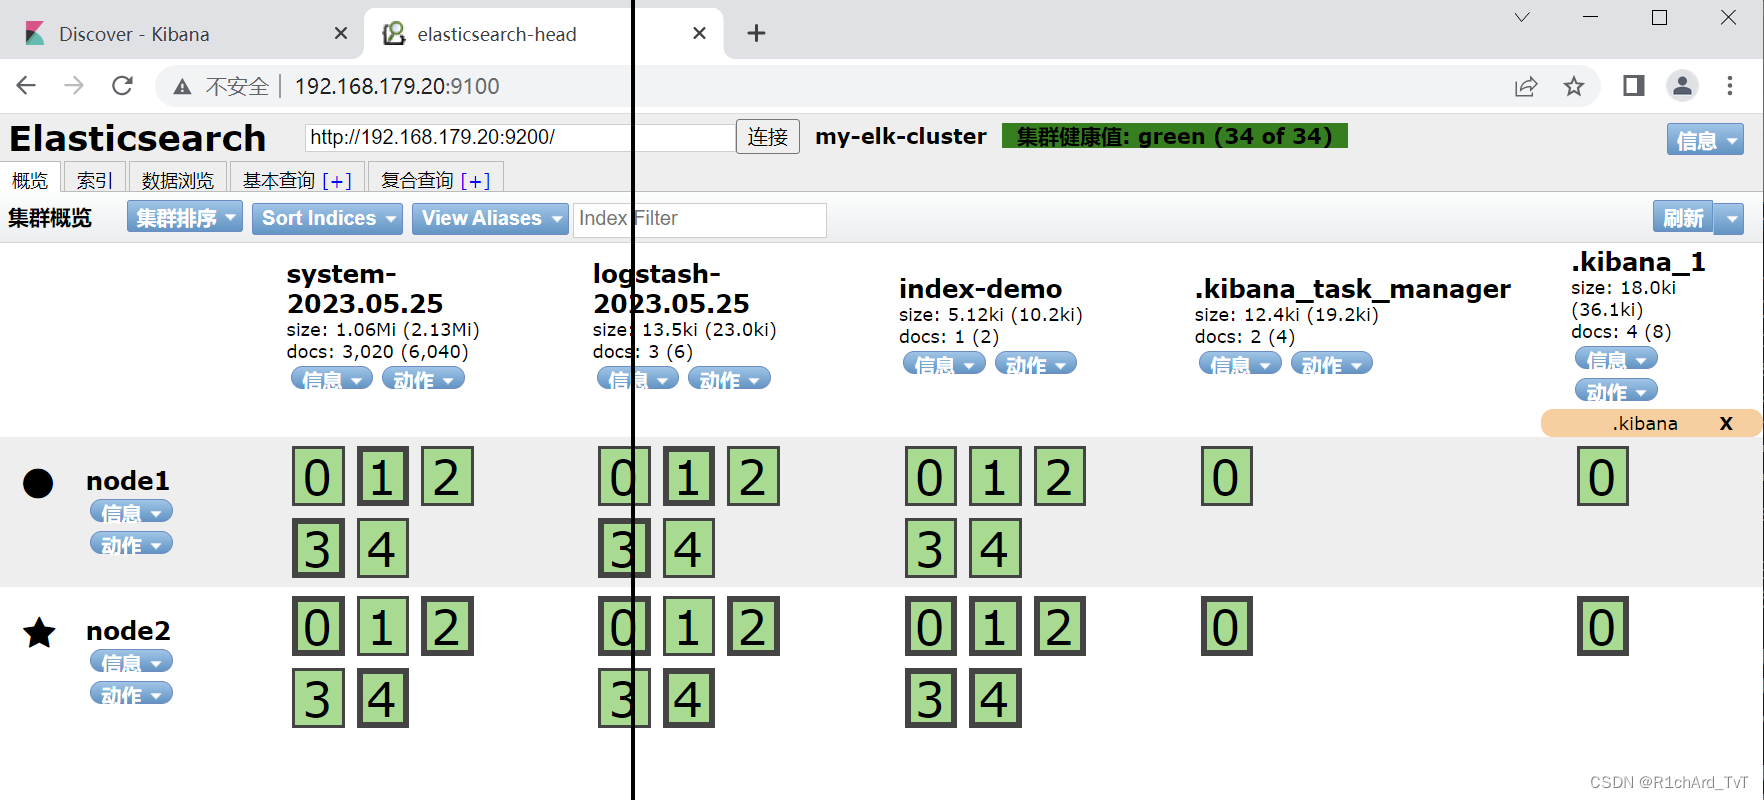Open the 基本查询 basic query tab
Viewport: 1764px width, 800px height.
(x=297, y=179)
